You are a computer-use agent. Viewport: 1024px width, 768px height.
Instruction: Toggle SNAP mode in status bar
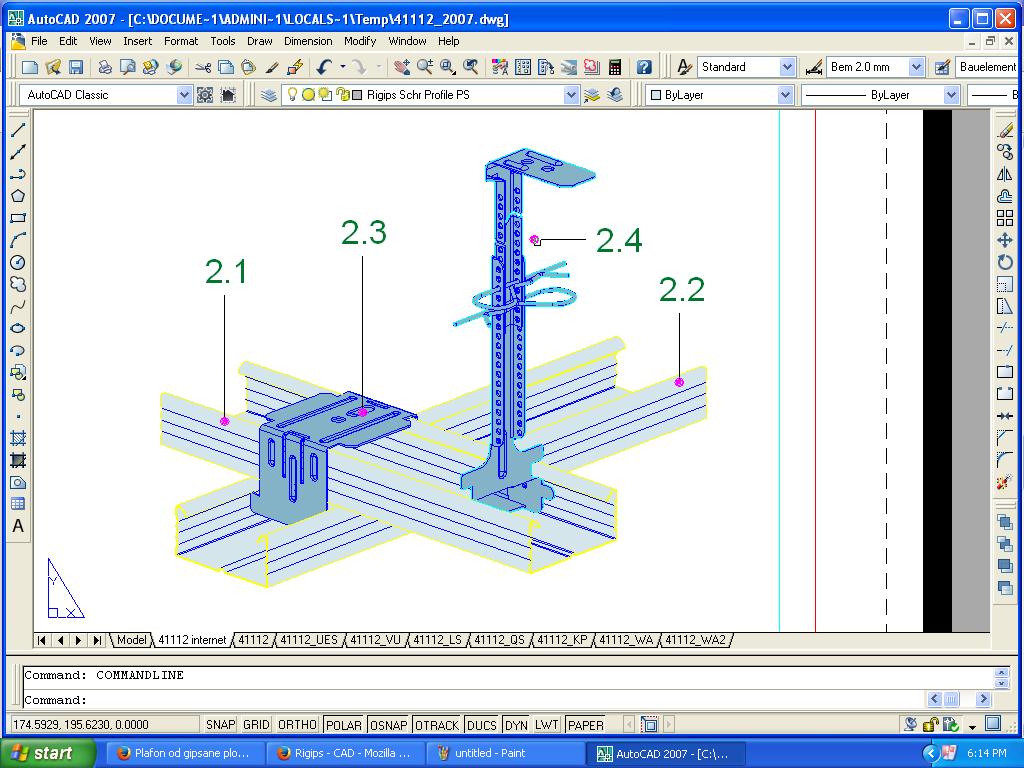click(220, 725)
